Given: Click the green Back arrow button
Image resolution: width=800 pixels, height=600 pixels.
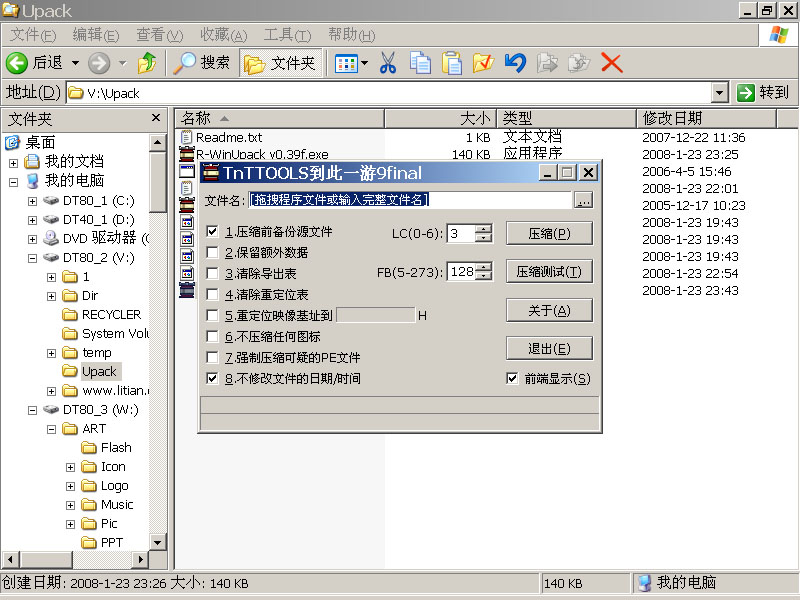Looking at the screenshot, I should click(x=17, y=63).
